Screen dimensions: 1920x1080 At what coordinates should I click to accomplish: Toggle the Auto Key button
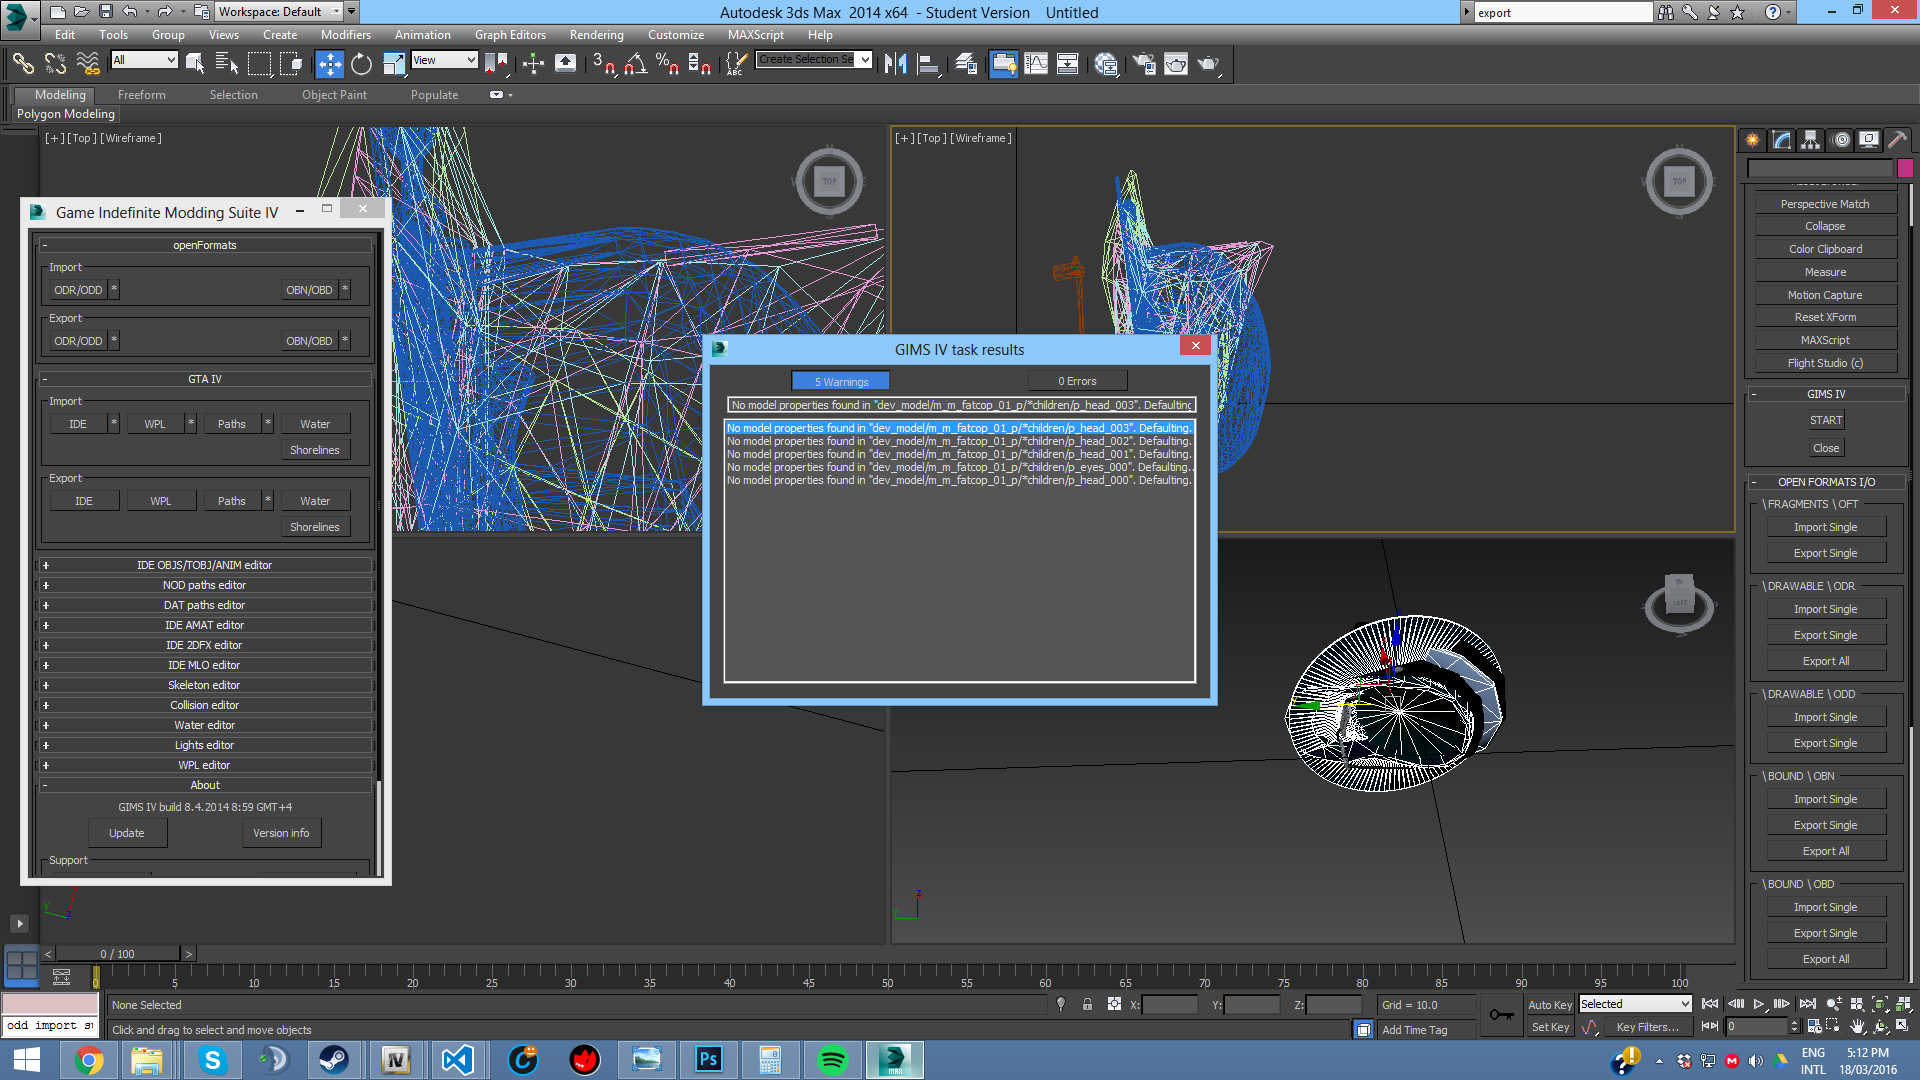(x=1549, y=1005)
